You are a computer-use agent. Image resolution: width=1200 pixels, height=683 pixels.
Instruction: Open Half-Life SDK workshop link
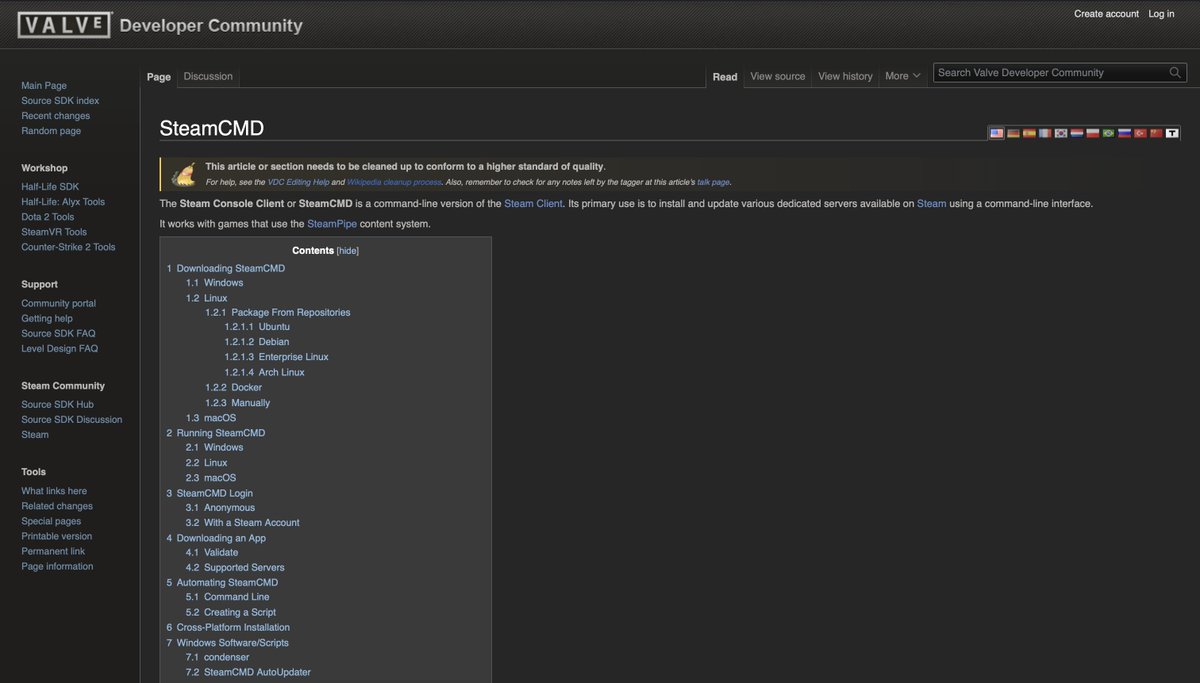point(50,187)
